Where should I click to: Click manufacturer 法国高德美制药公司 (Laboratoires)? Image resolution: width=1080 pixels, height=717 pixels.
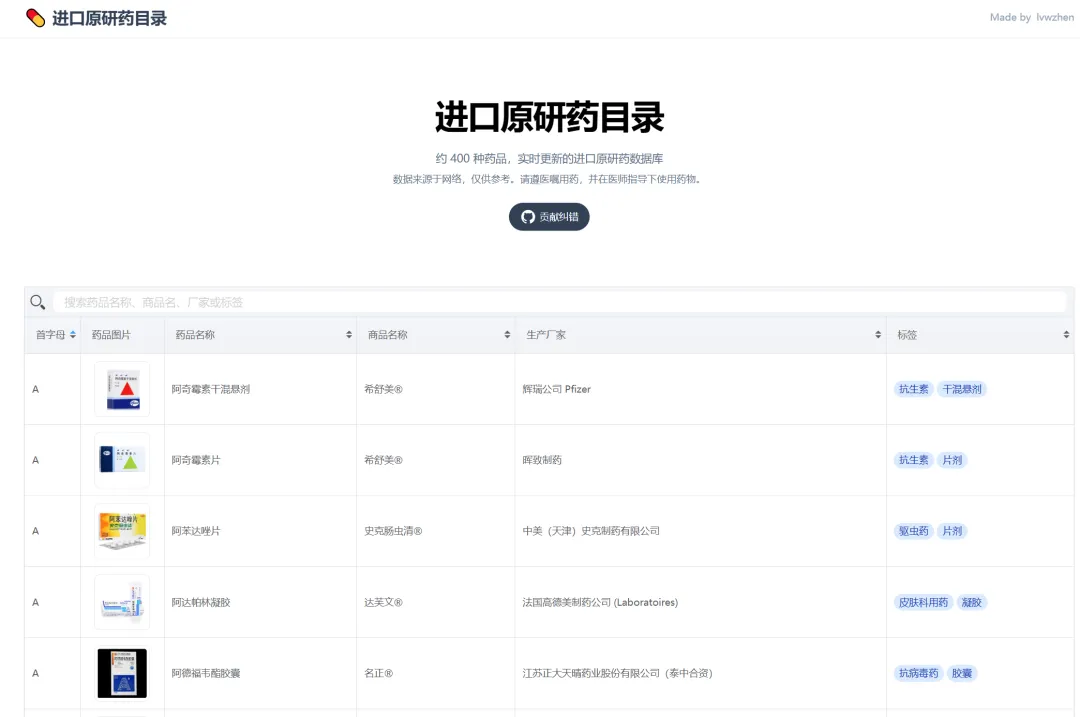600,602
